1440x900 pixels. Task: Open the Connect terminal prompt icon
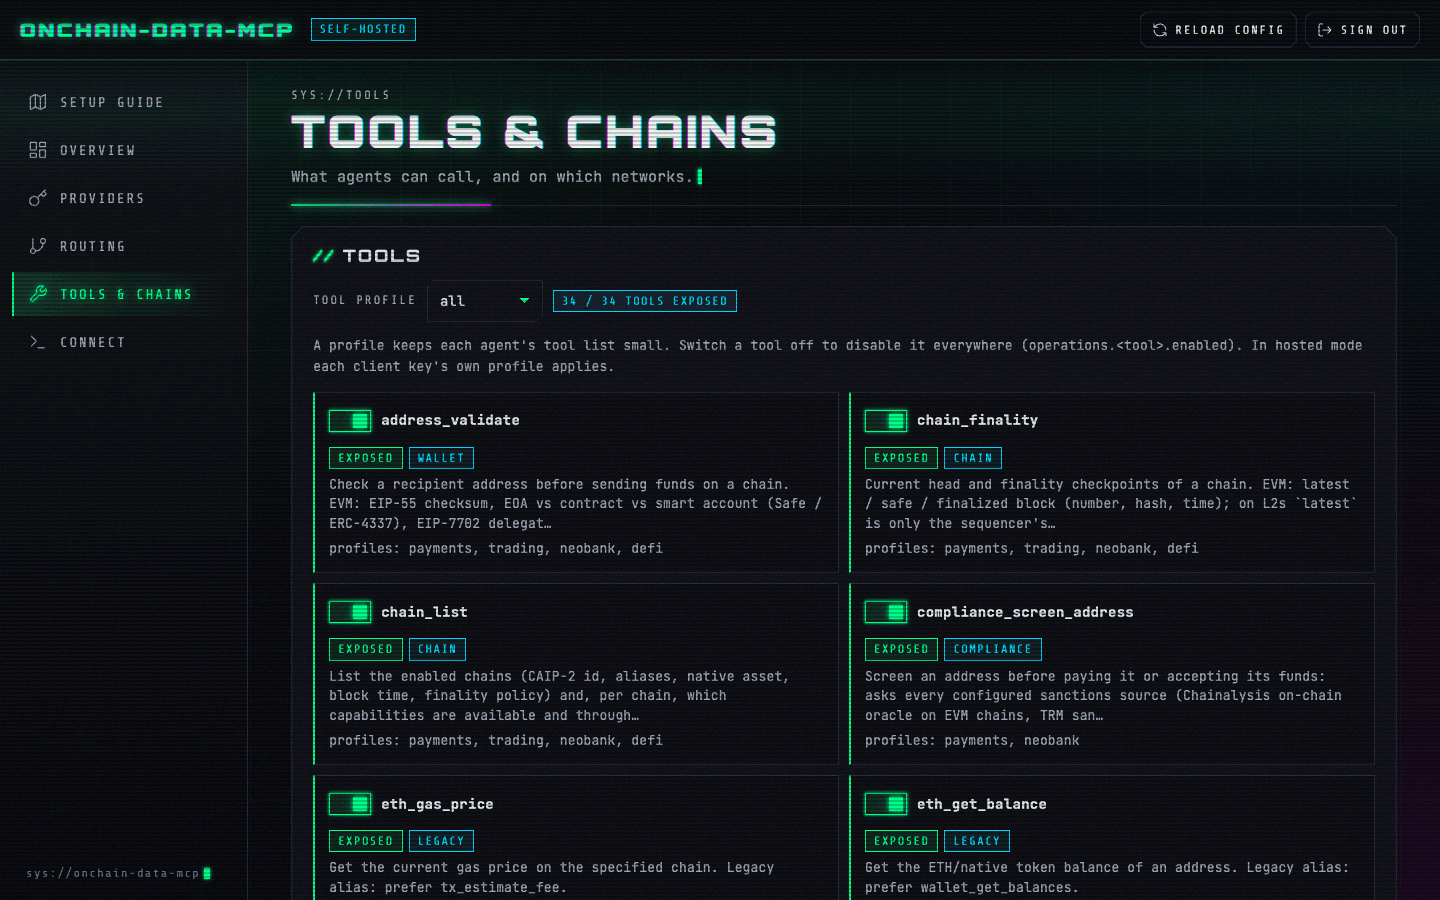tap(38, 342)
